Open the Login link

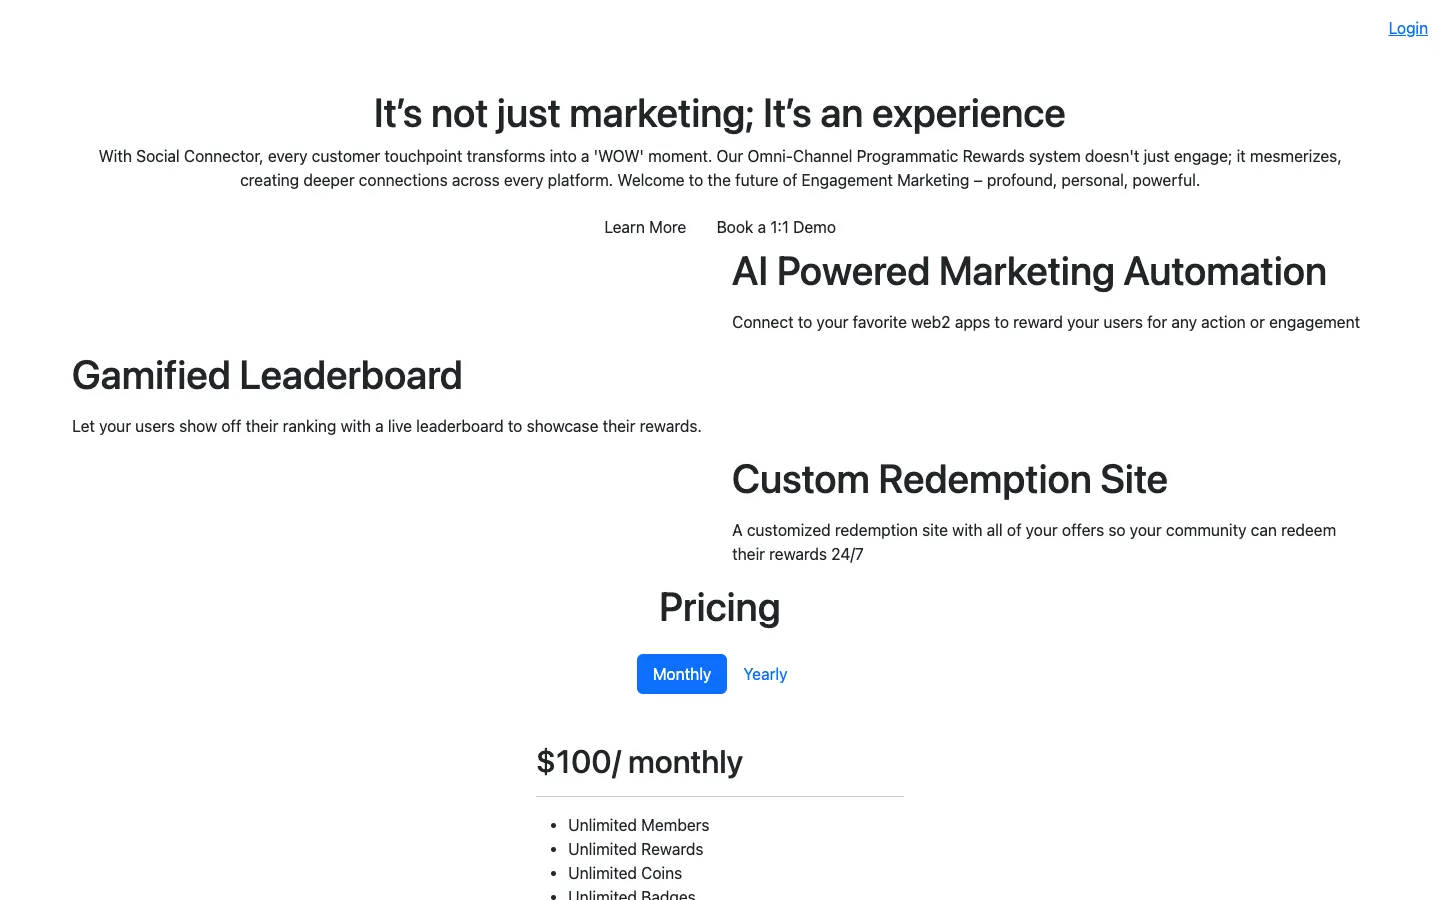pos(1407,28)
